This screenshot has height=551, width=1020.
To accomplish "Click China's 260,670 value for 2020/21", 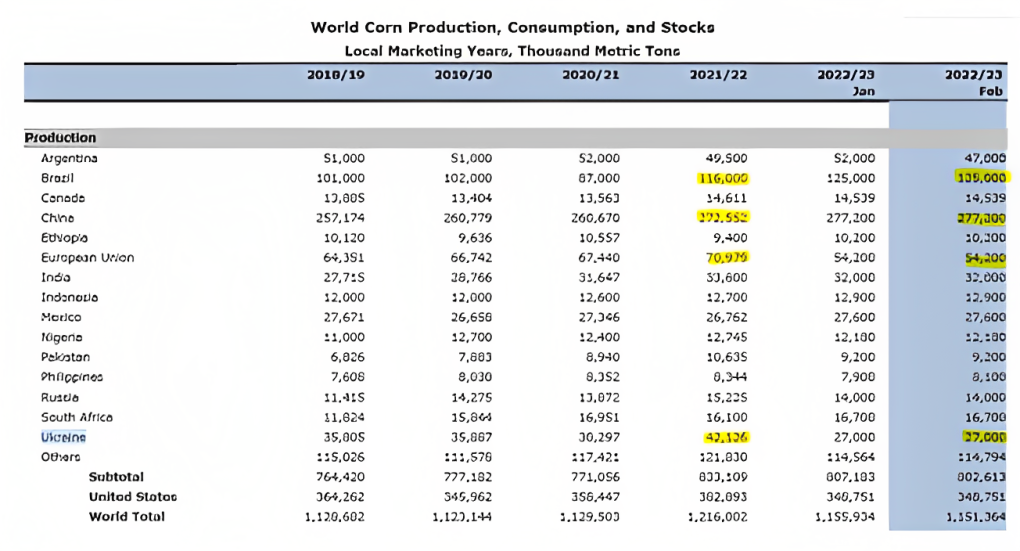I will coord(595,219).
